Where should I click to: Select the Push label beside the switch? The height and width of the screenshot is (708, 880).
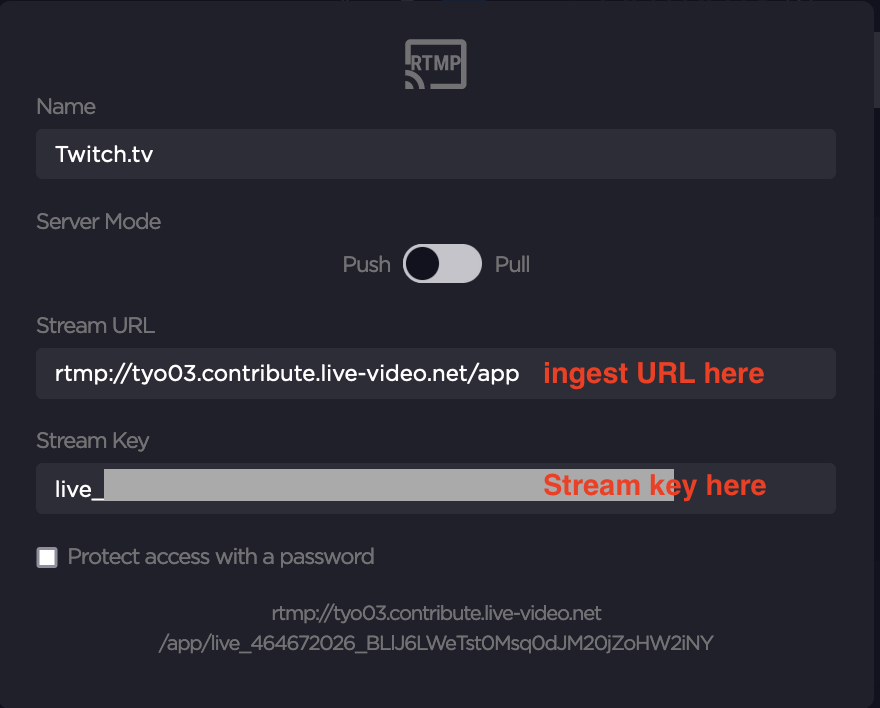point(366,264)
